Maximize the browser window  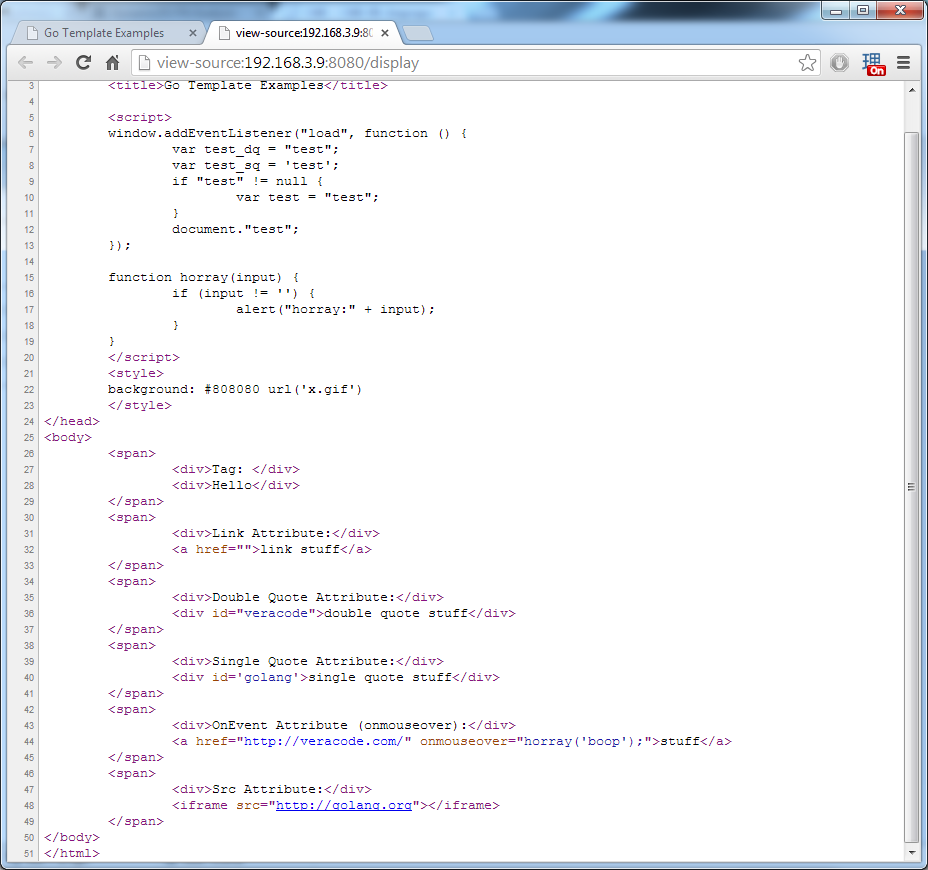tap(863, 10)
